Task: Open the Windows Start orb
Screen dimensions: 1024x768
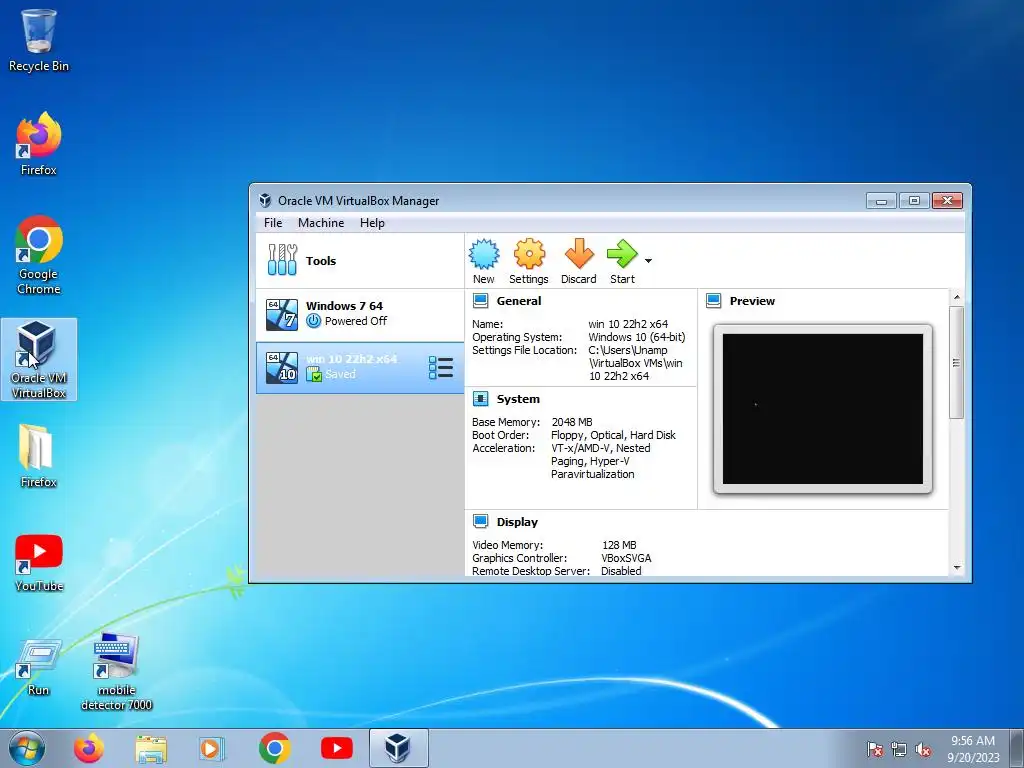Action: 27,748
